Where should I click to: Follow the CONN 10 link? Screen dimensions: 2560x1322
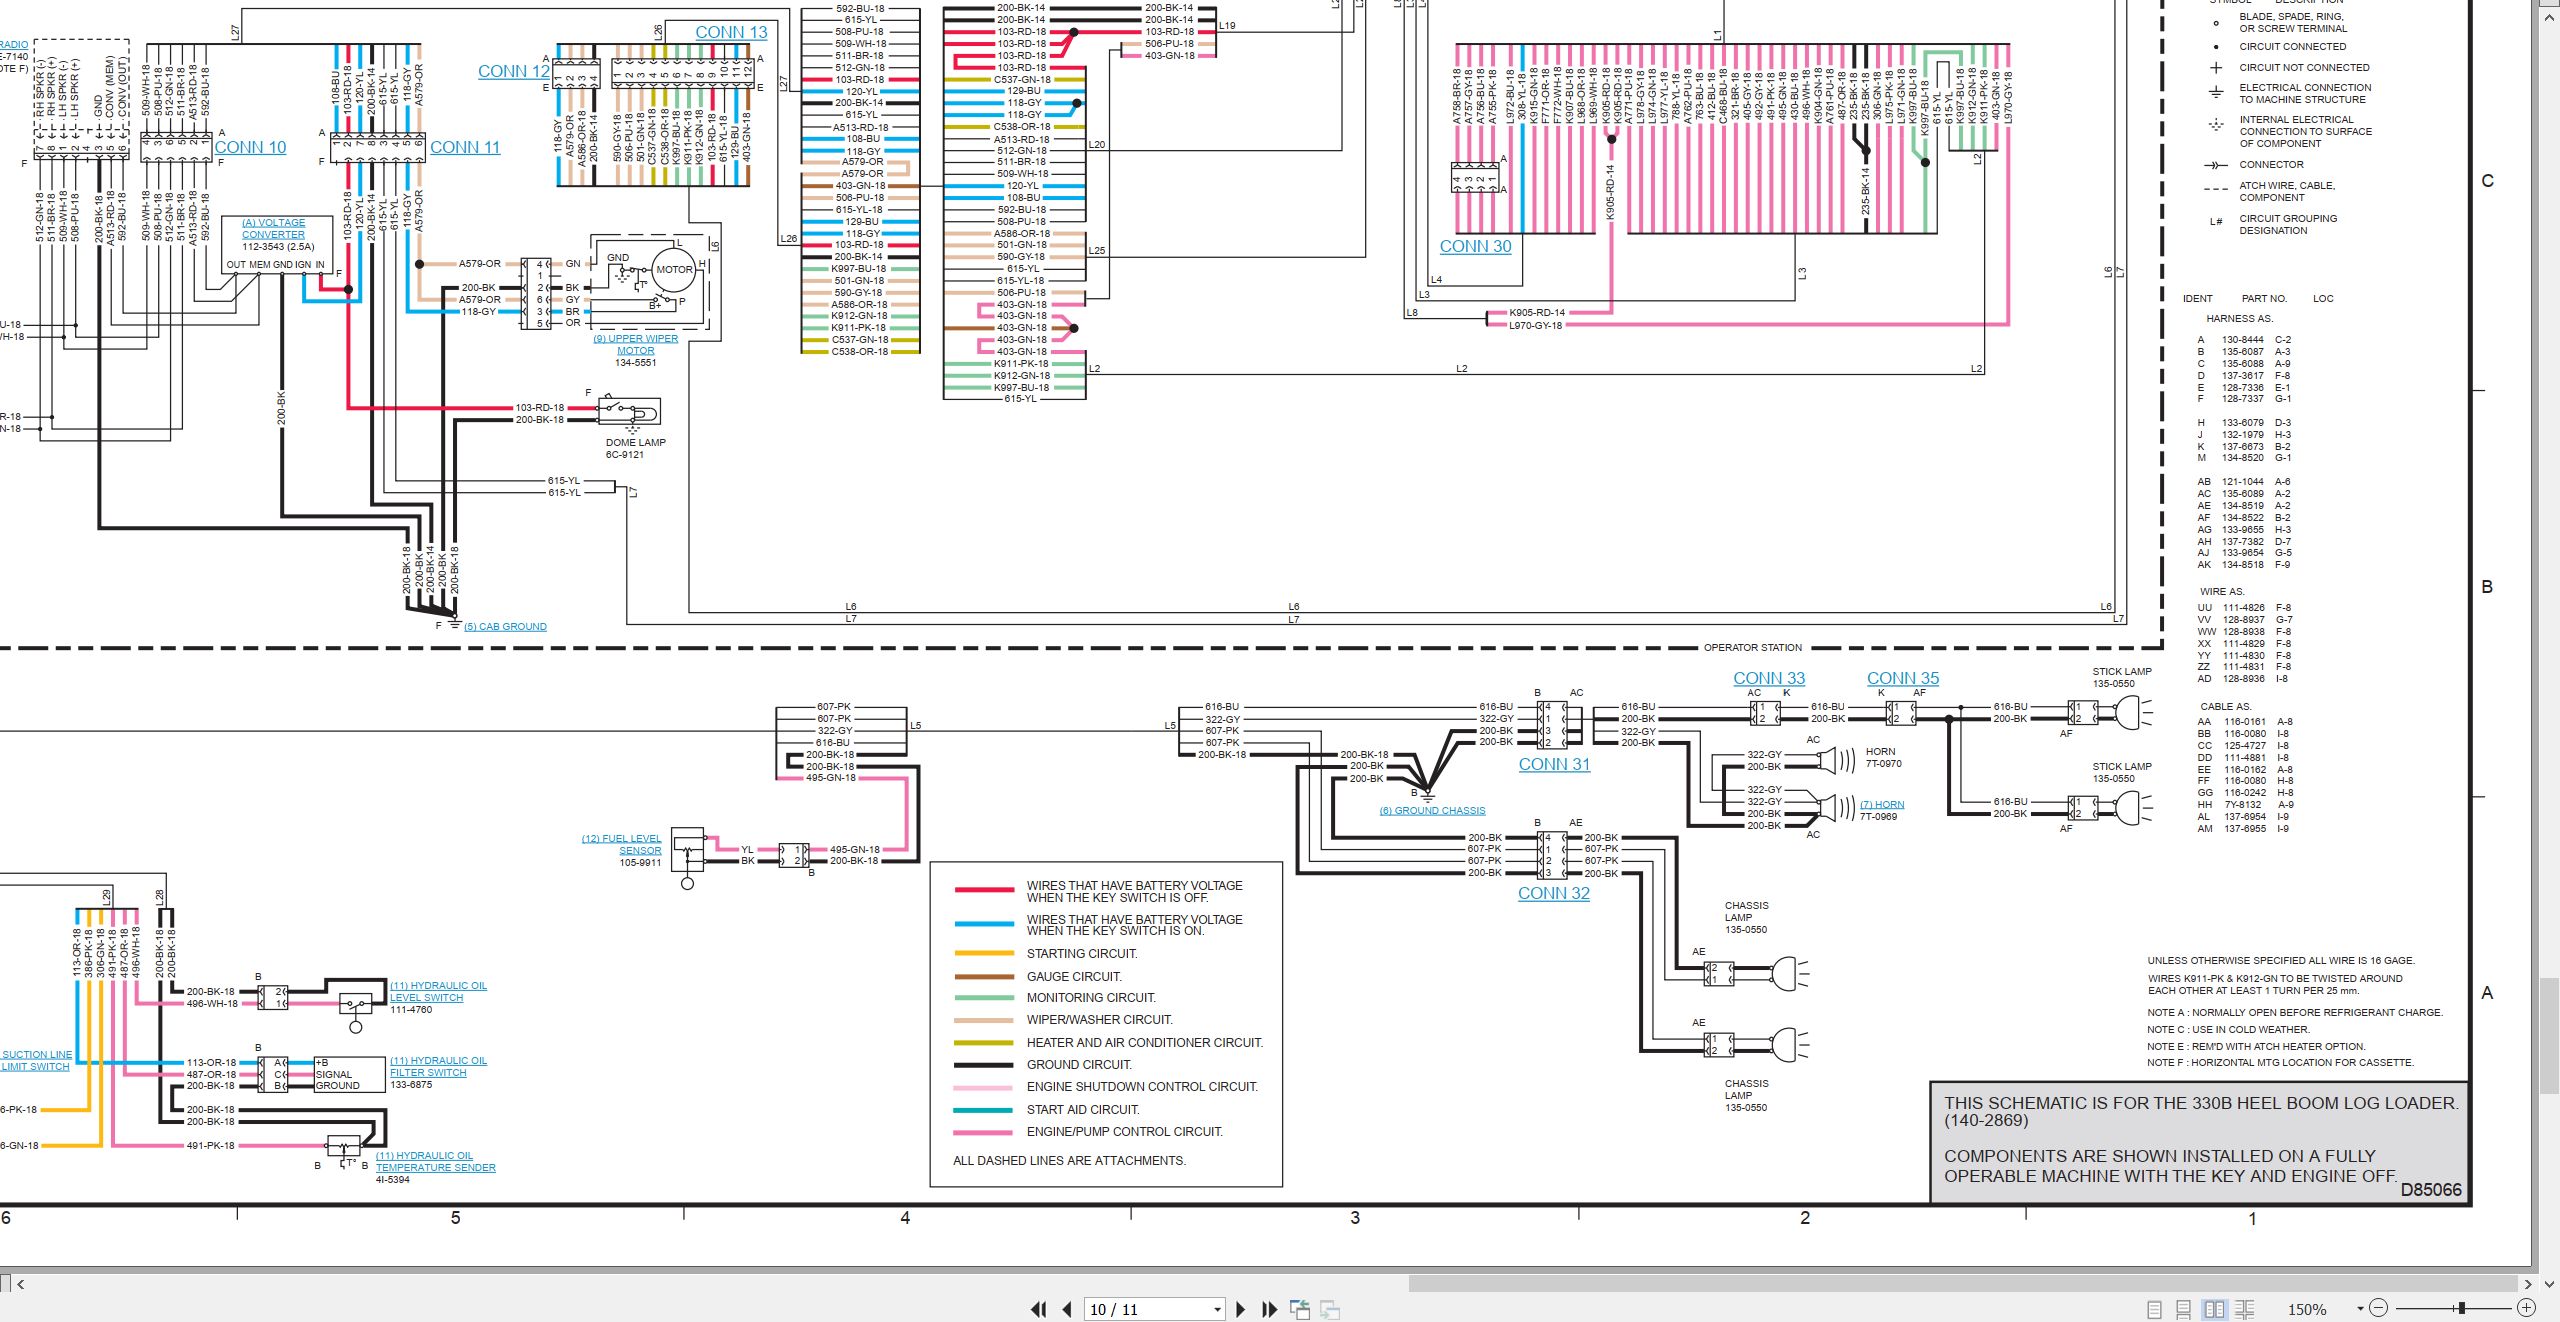250,147
